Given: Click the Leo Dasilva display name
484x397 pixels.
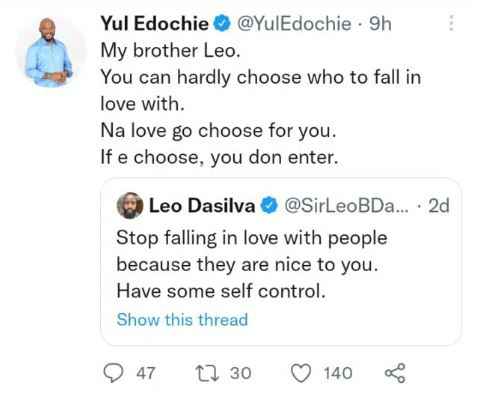Looking at the screenshot, I should pyautogui.click(x=202, y=206).
